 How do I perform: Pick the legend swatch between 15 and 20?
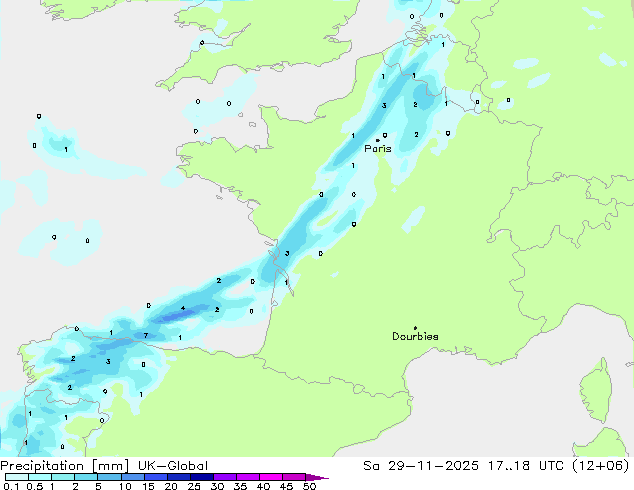click(x=155, y=477)
